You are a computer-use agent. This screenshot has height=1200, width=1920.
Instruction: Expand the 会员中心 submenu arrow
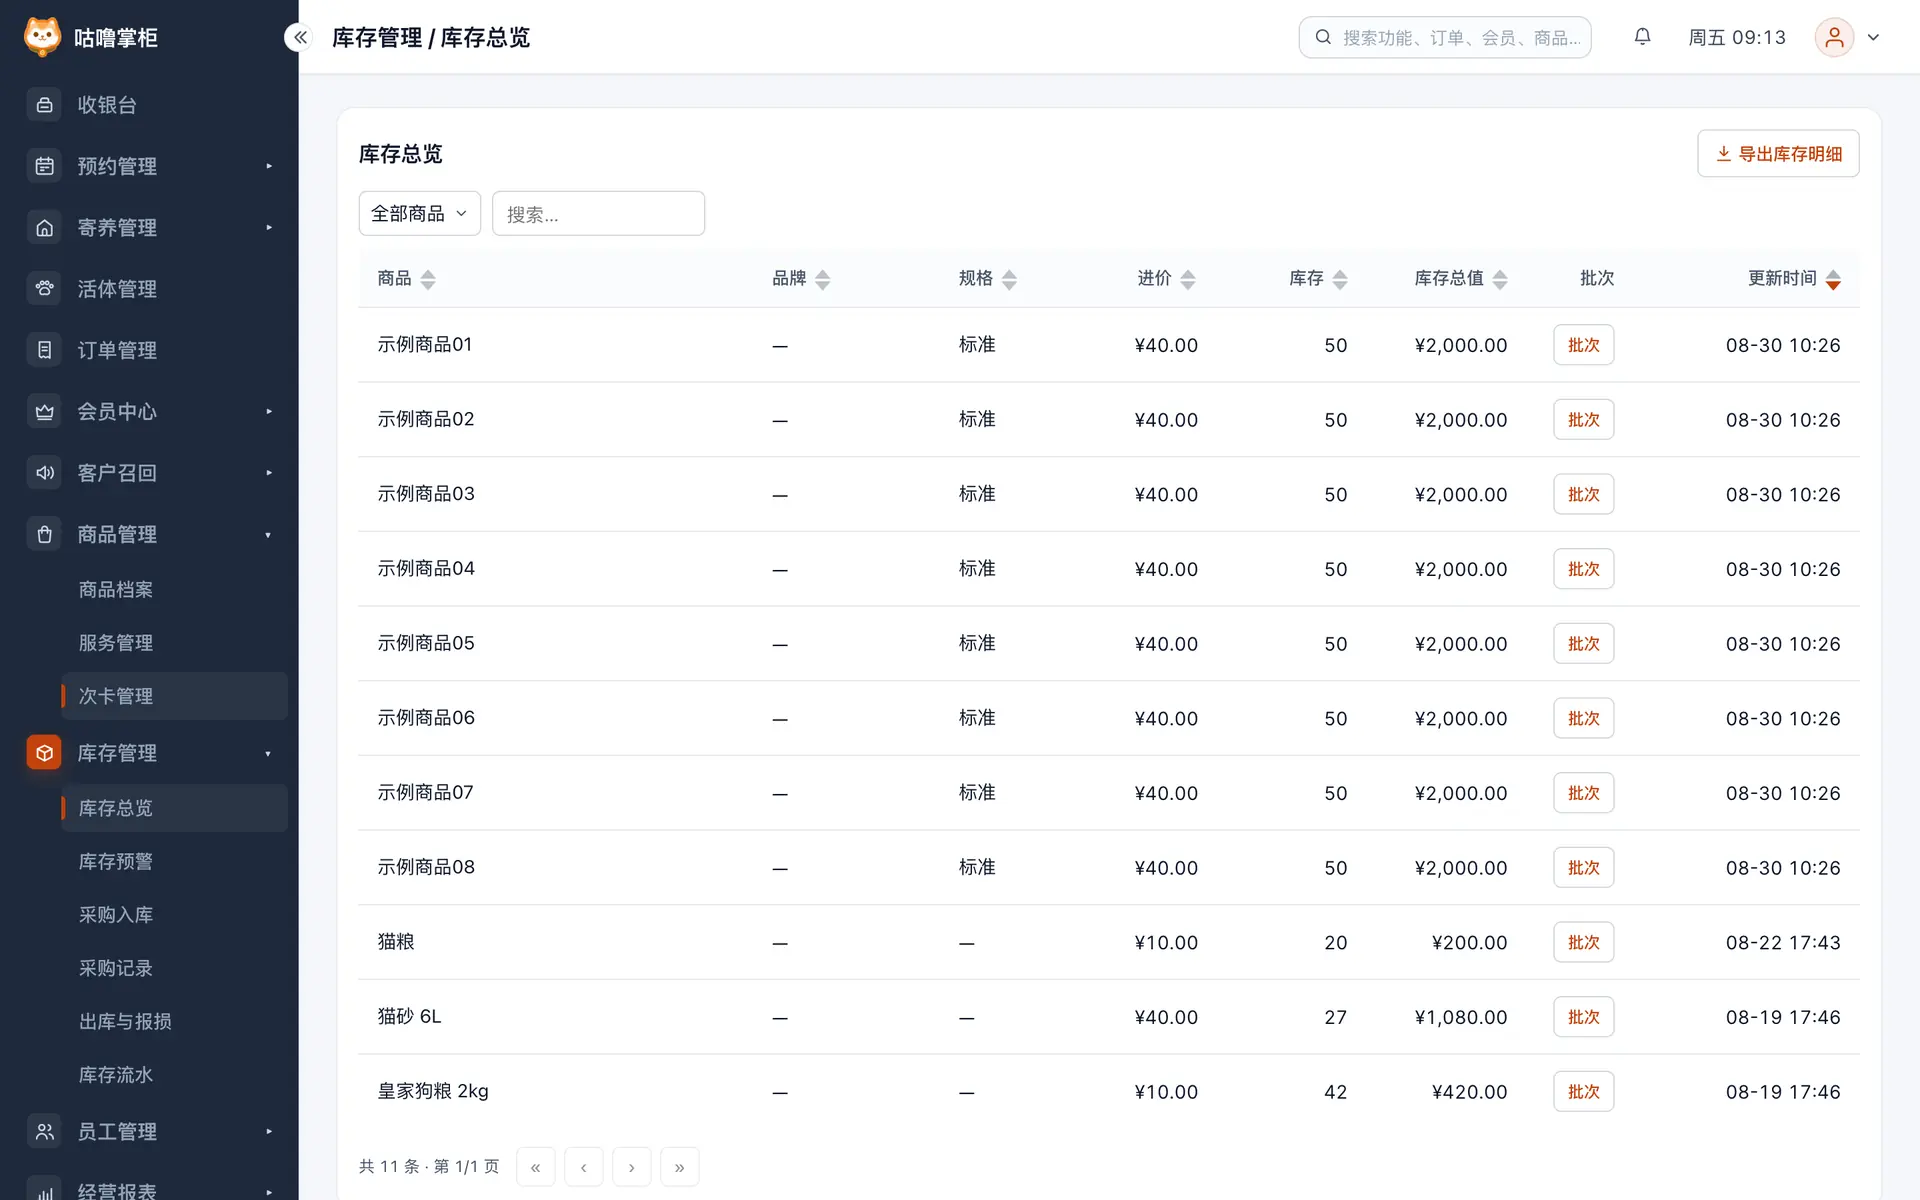click(269, 412)
